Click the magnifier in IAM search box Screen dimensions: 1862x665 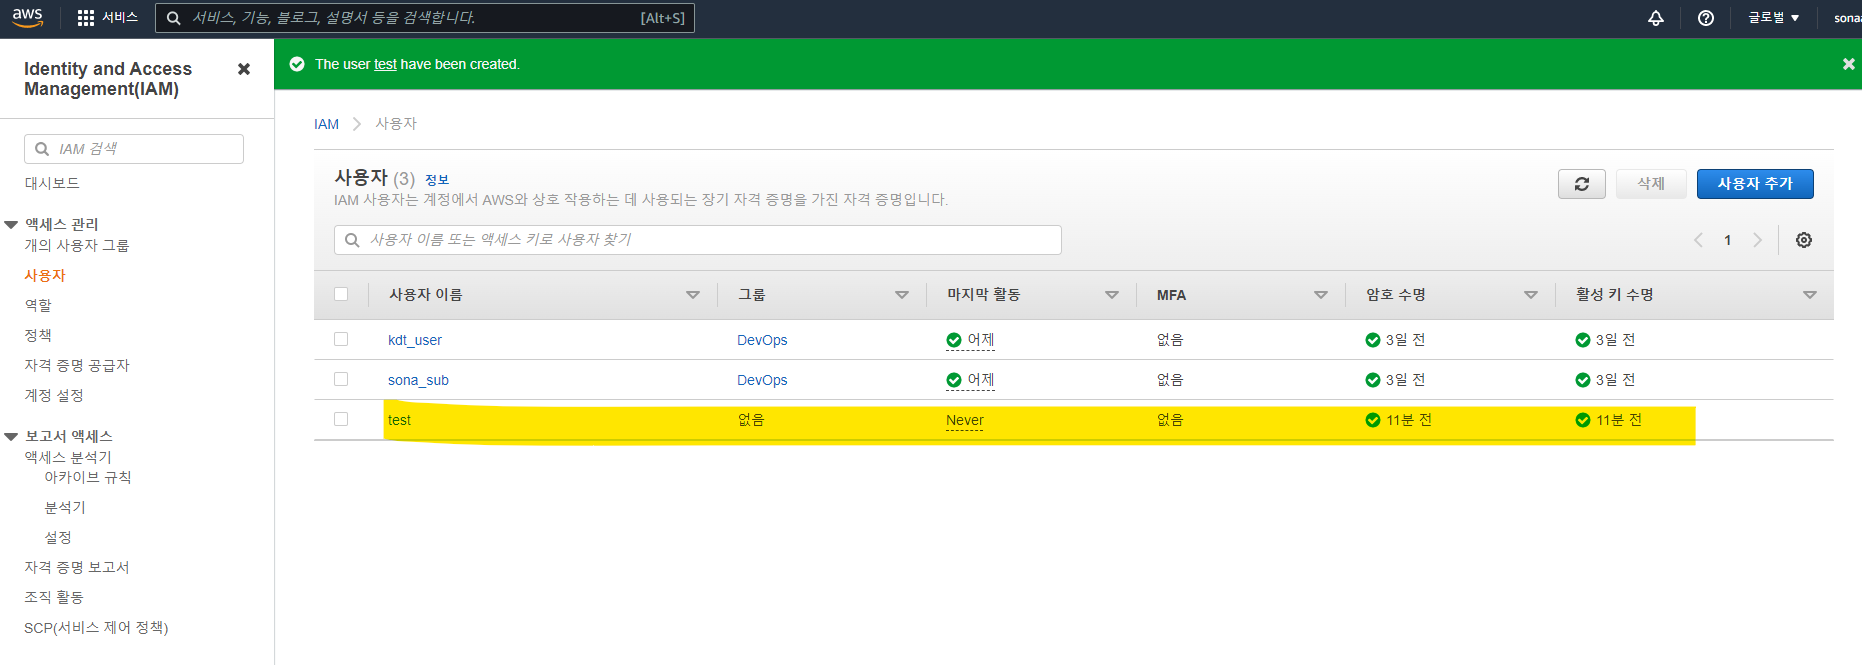tap(42, 149)
